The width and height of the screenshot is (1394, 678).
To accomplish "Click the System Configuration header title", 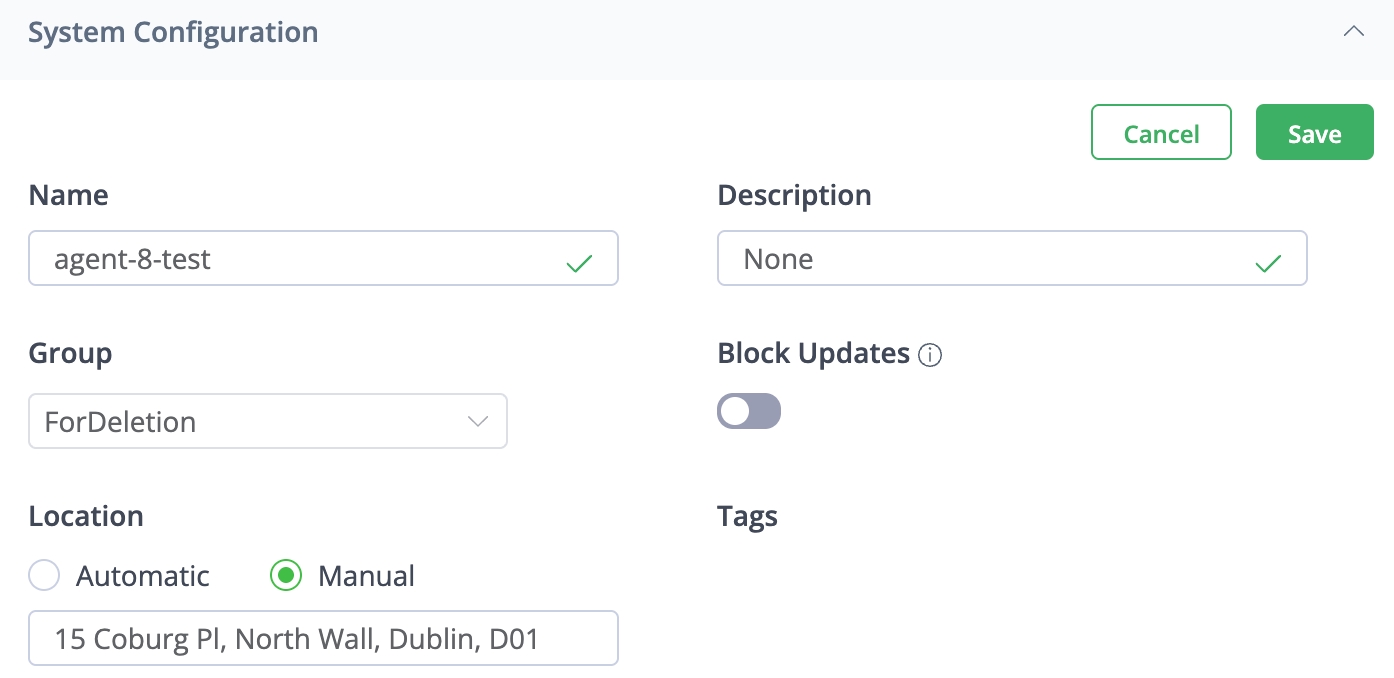I will click(173, 32).
